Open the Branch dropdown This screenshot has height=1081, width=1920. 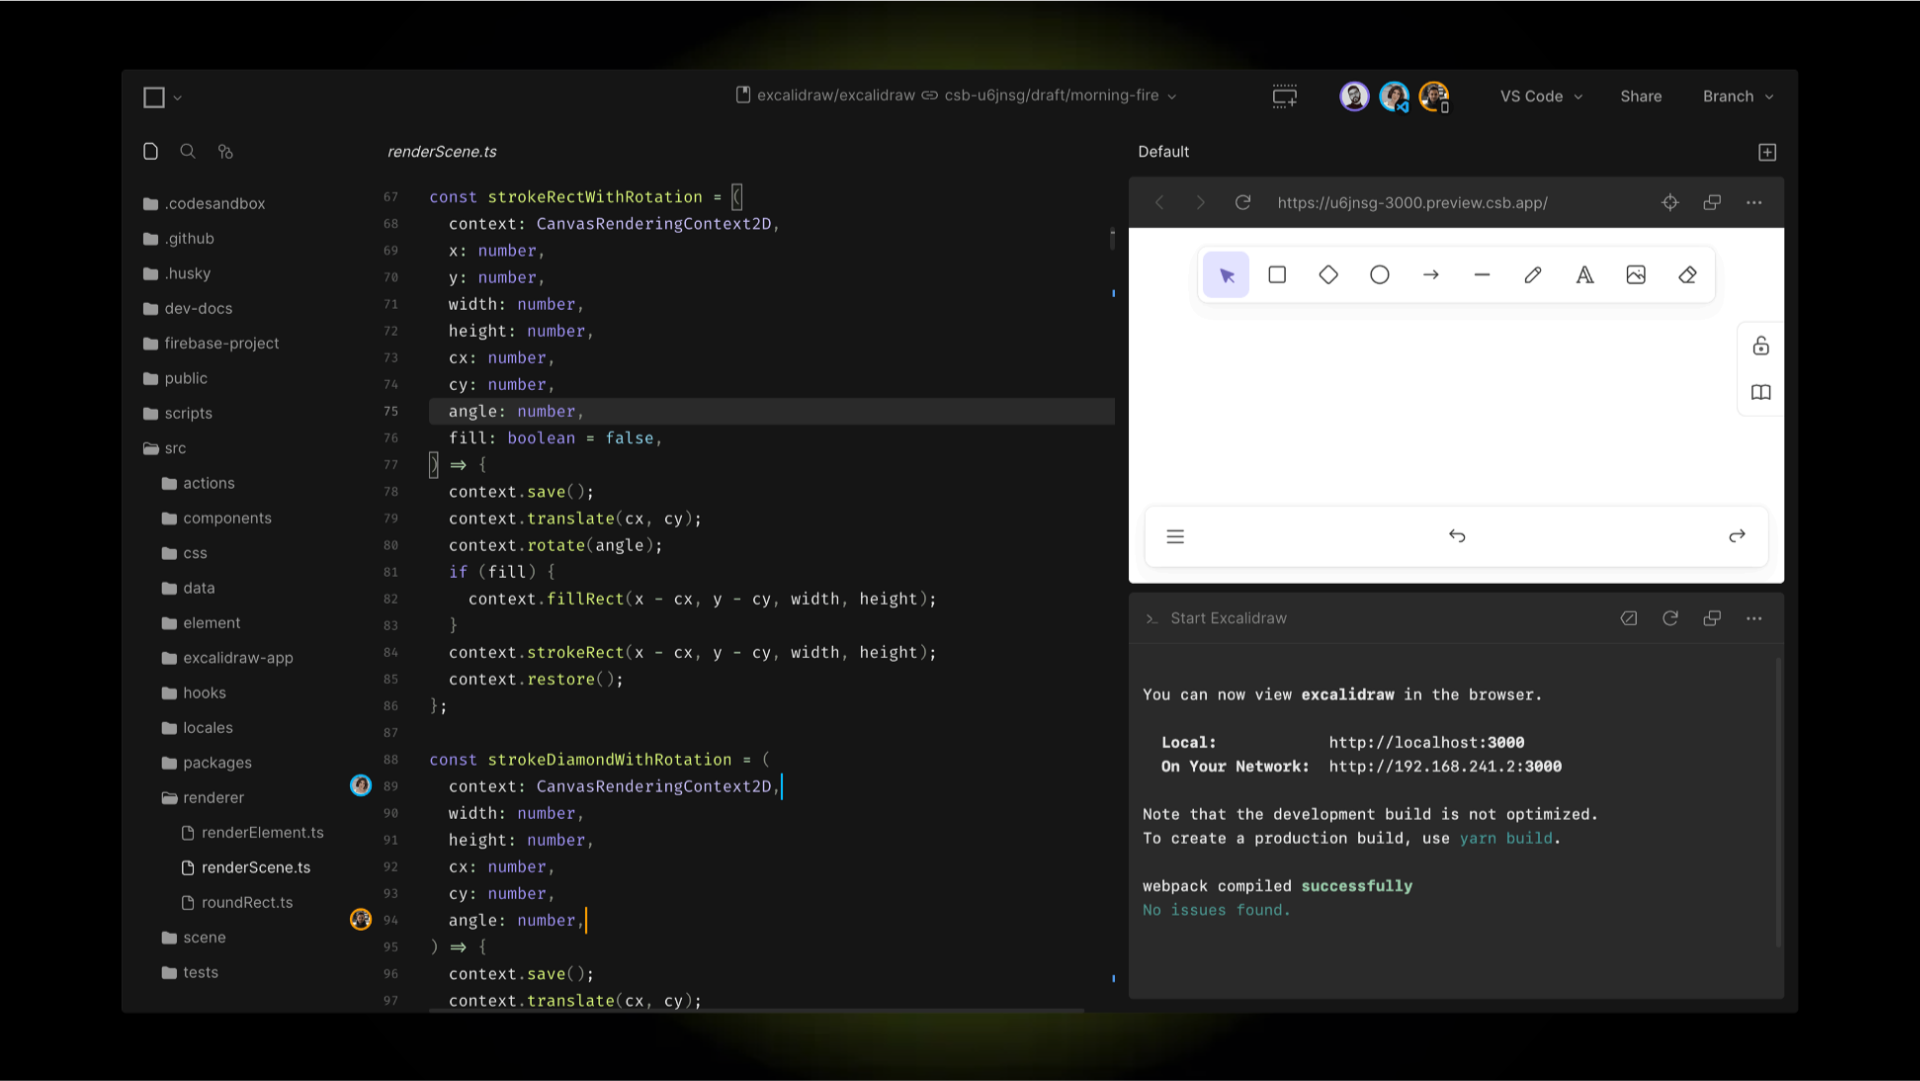coord(1738,96)
